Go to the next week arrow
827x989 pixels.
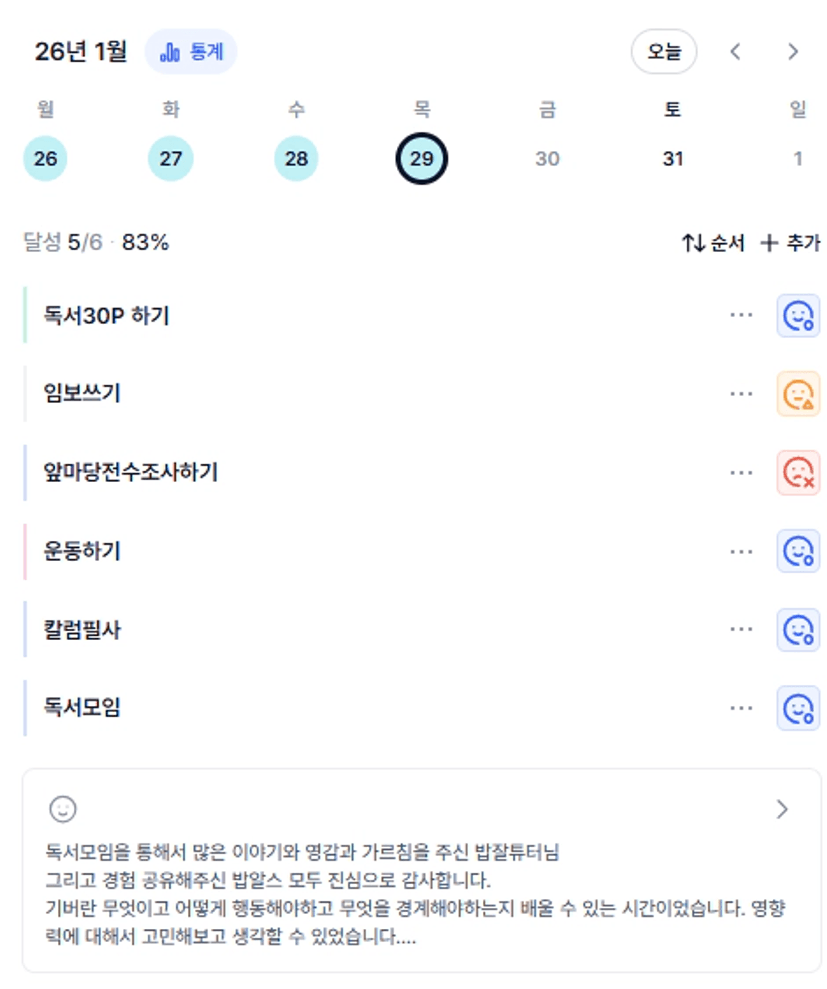793,52
